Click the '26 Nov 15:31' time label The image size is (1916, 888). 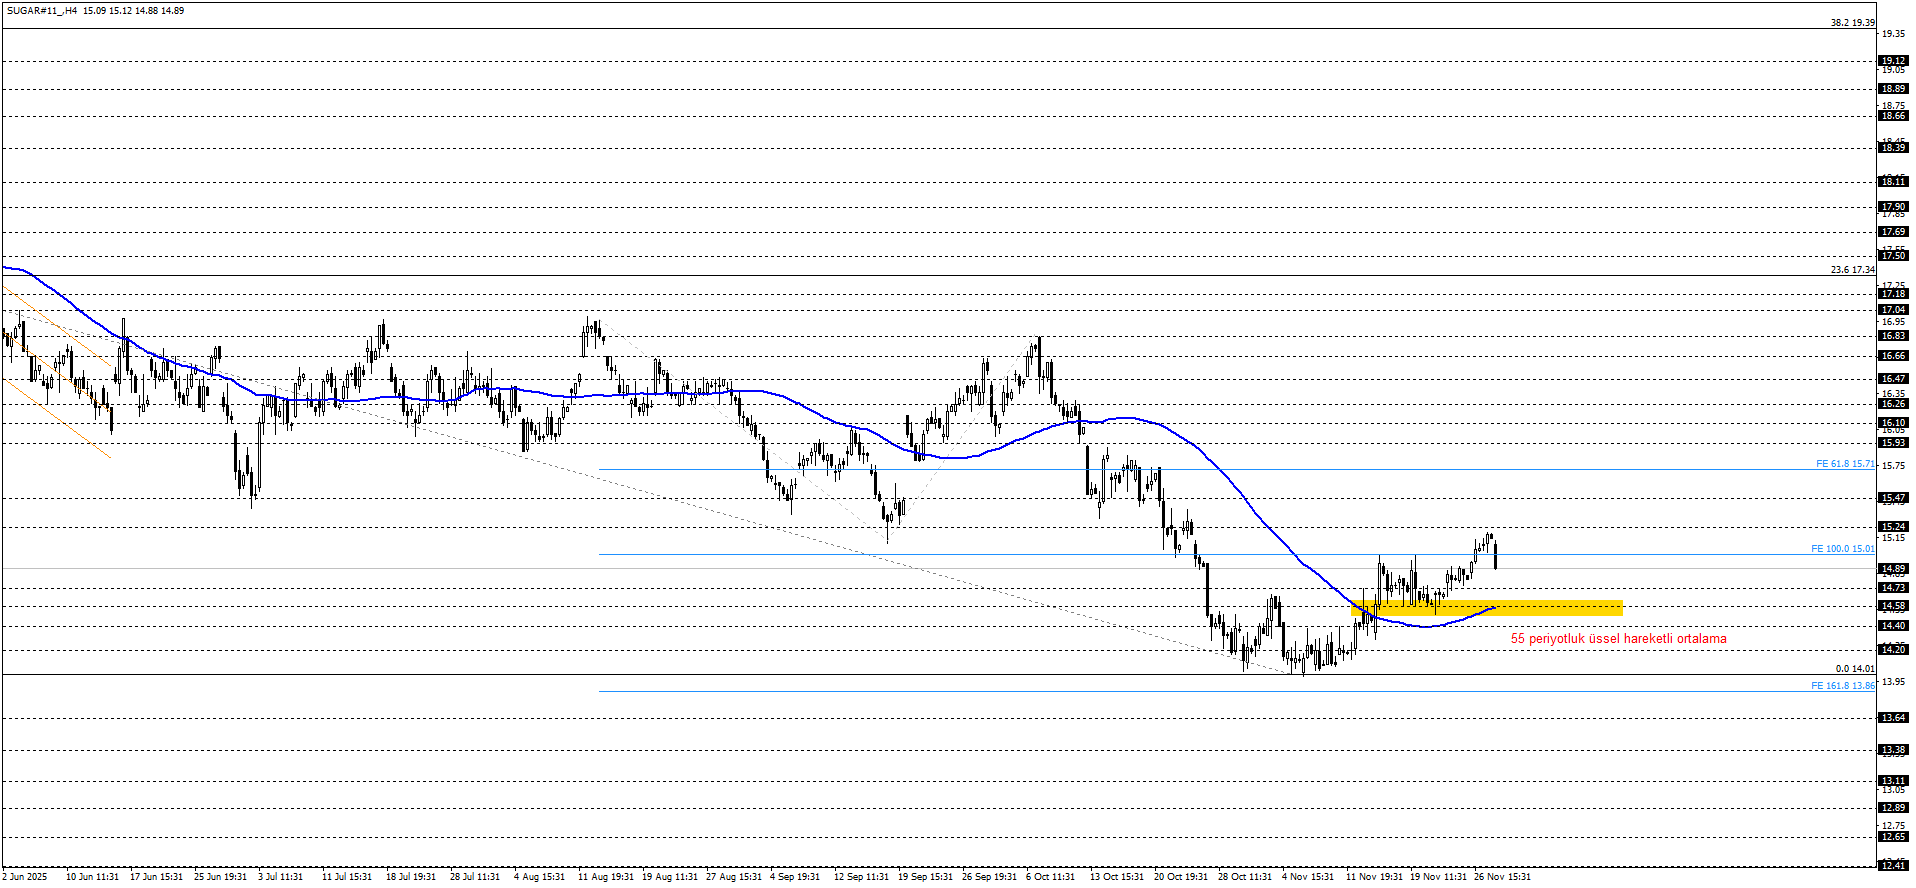[x=1502, y=877]
